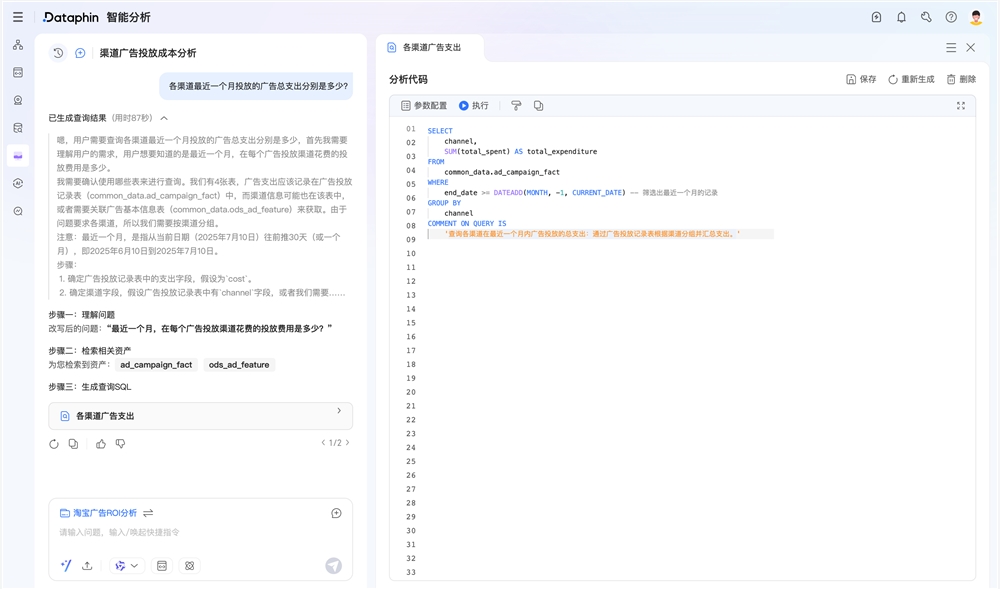Open the panel list menu icon at right
1000x589 pixels.
[951, 48]
